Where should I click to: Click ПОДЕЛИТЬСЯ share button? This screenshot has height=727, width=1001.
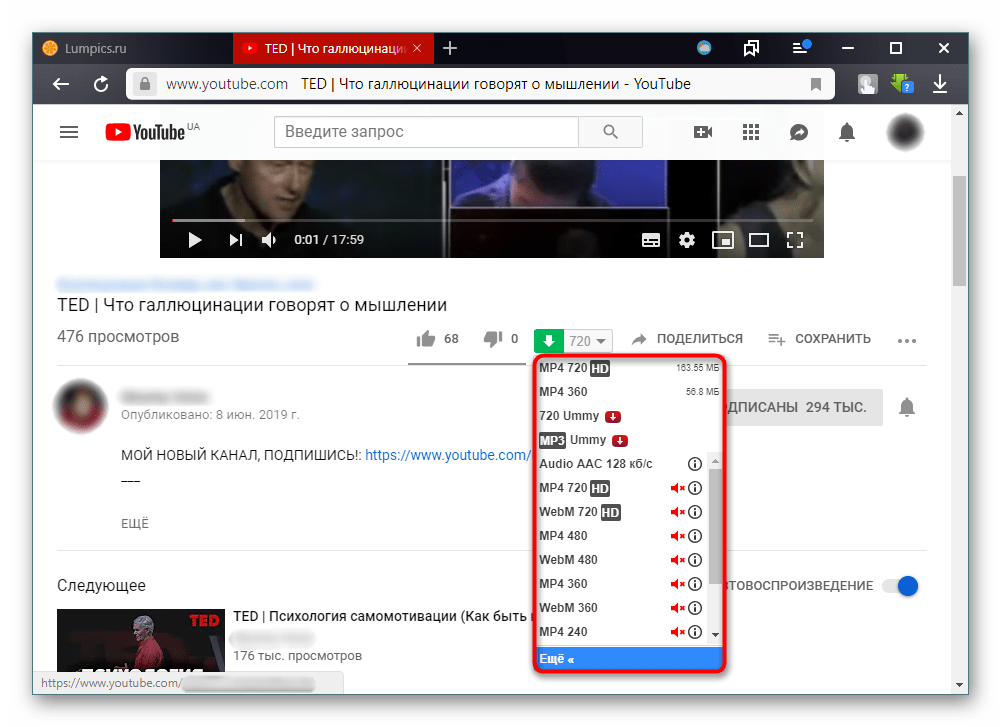coord(688,339)
